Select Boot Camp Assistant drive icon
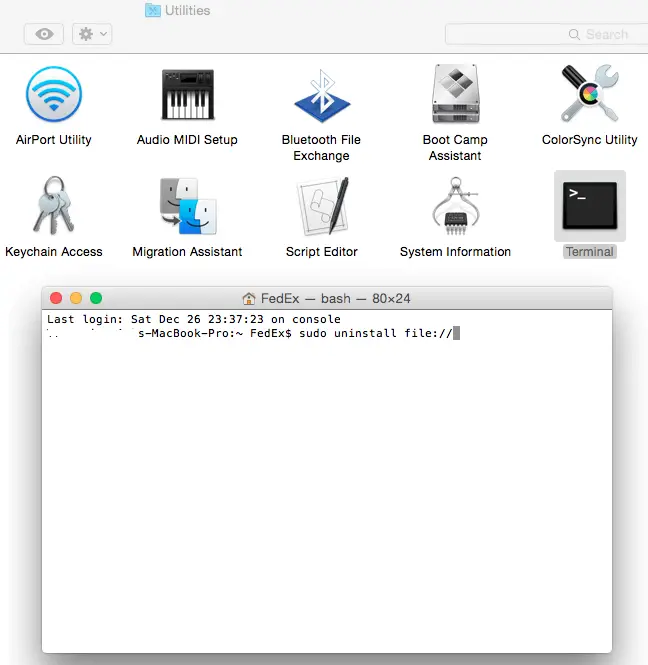The height and width of the screenshot is (665, 648). coord(455,94)
